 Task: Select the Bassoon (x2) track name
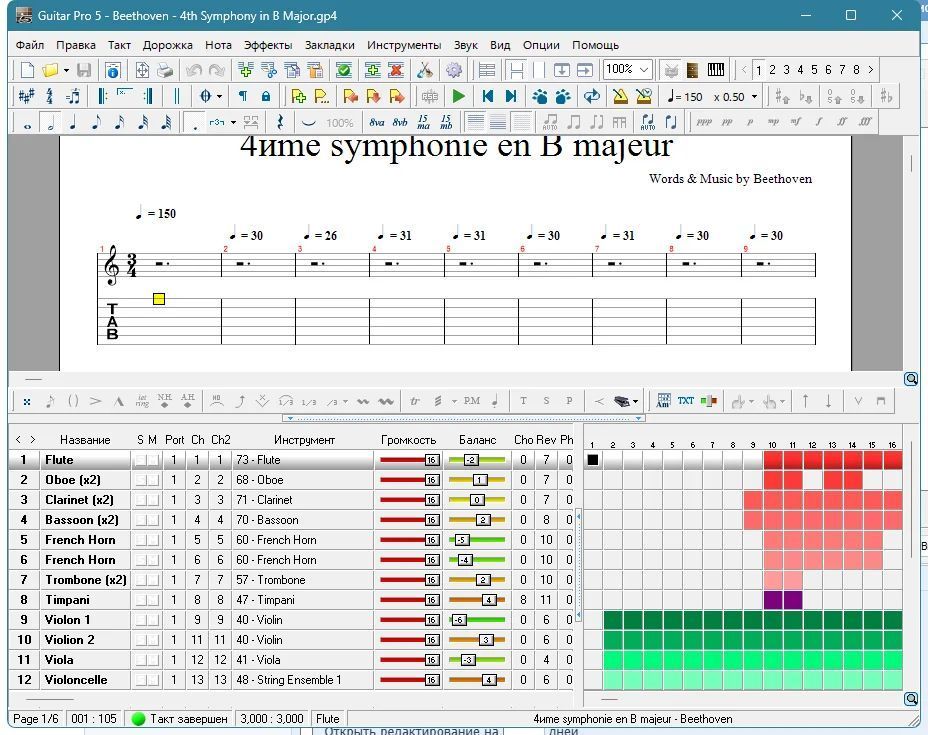pyautogui.click(x=82, y=520)
